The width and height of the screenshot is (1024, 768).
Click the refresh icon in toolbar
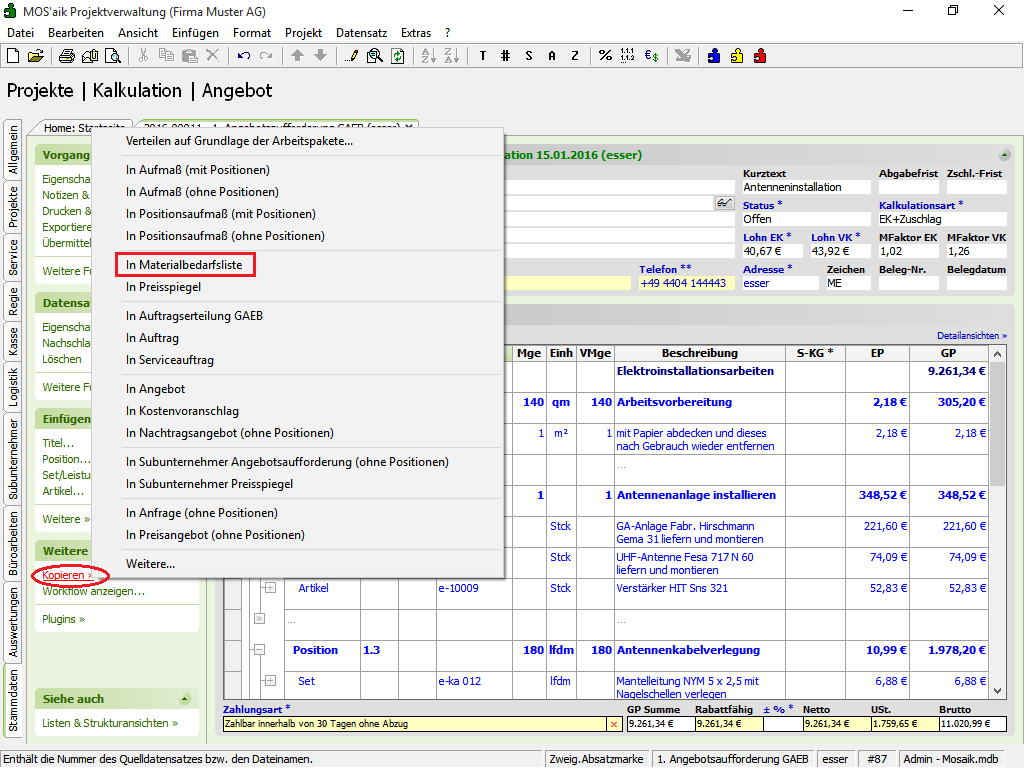click(x=398, y=56)
